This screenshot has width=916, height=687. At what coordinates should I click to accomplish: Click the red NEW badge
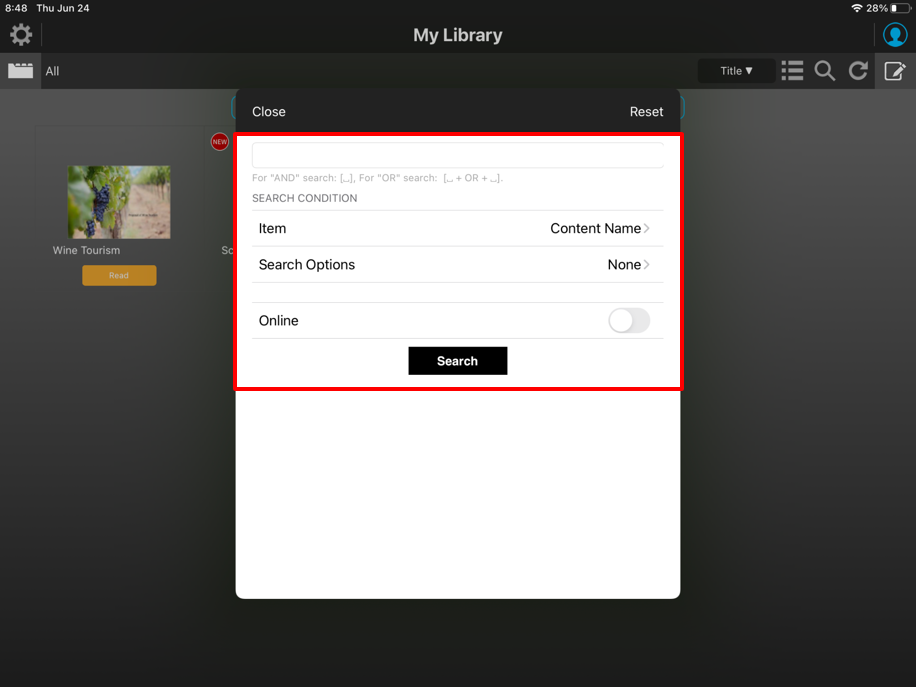[220, 142]
